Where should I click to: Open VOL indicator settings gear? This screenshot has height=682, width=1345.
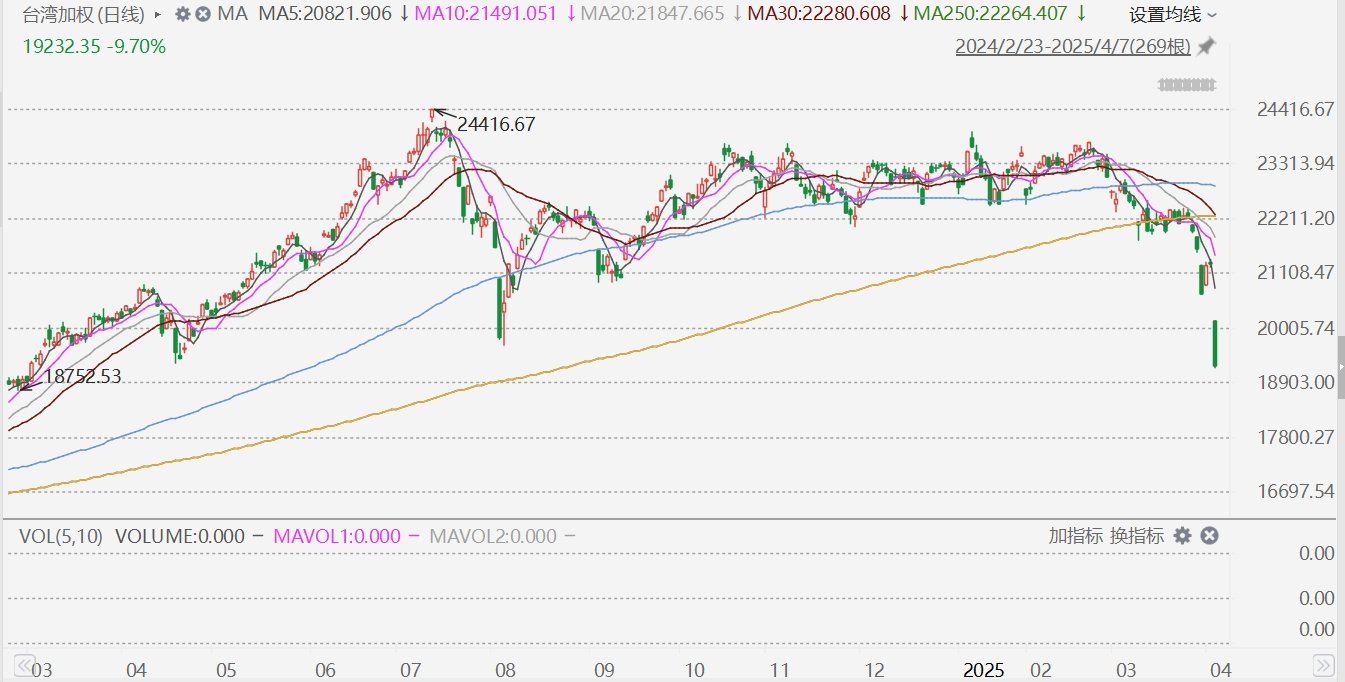tap(1182, 536)
